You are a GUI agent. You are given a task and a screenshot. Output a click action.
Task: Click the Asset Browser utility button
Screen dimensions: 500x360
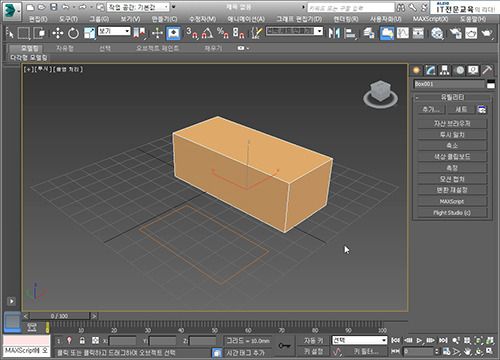point(452,124)
